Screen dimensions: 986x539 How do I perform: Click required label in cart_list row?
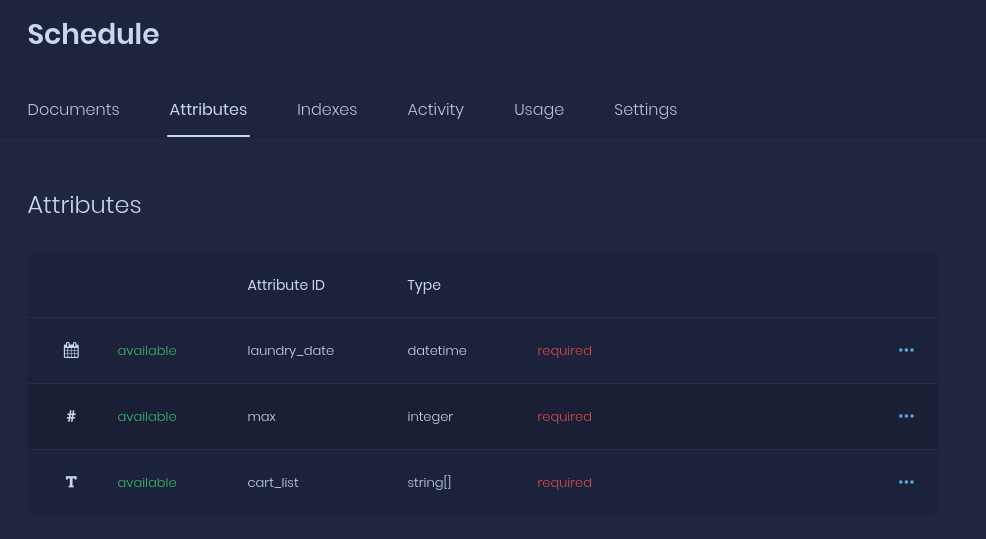point(565,483)
